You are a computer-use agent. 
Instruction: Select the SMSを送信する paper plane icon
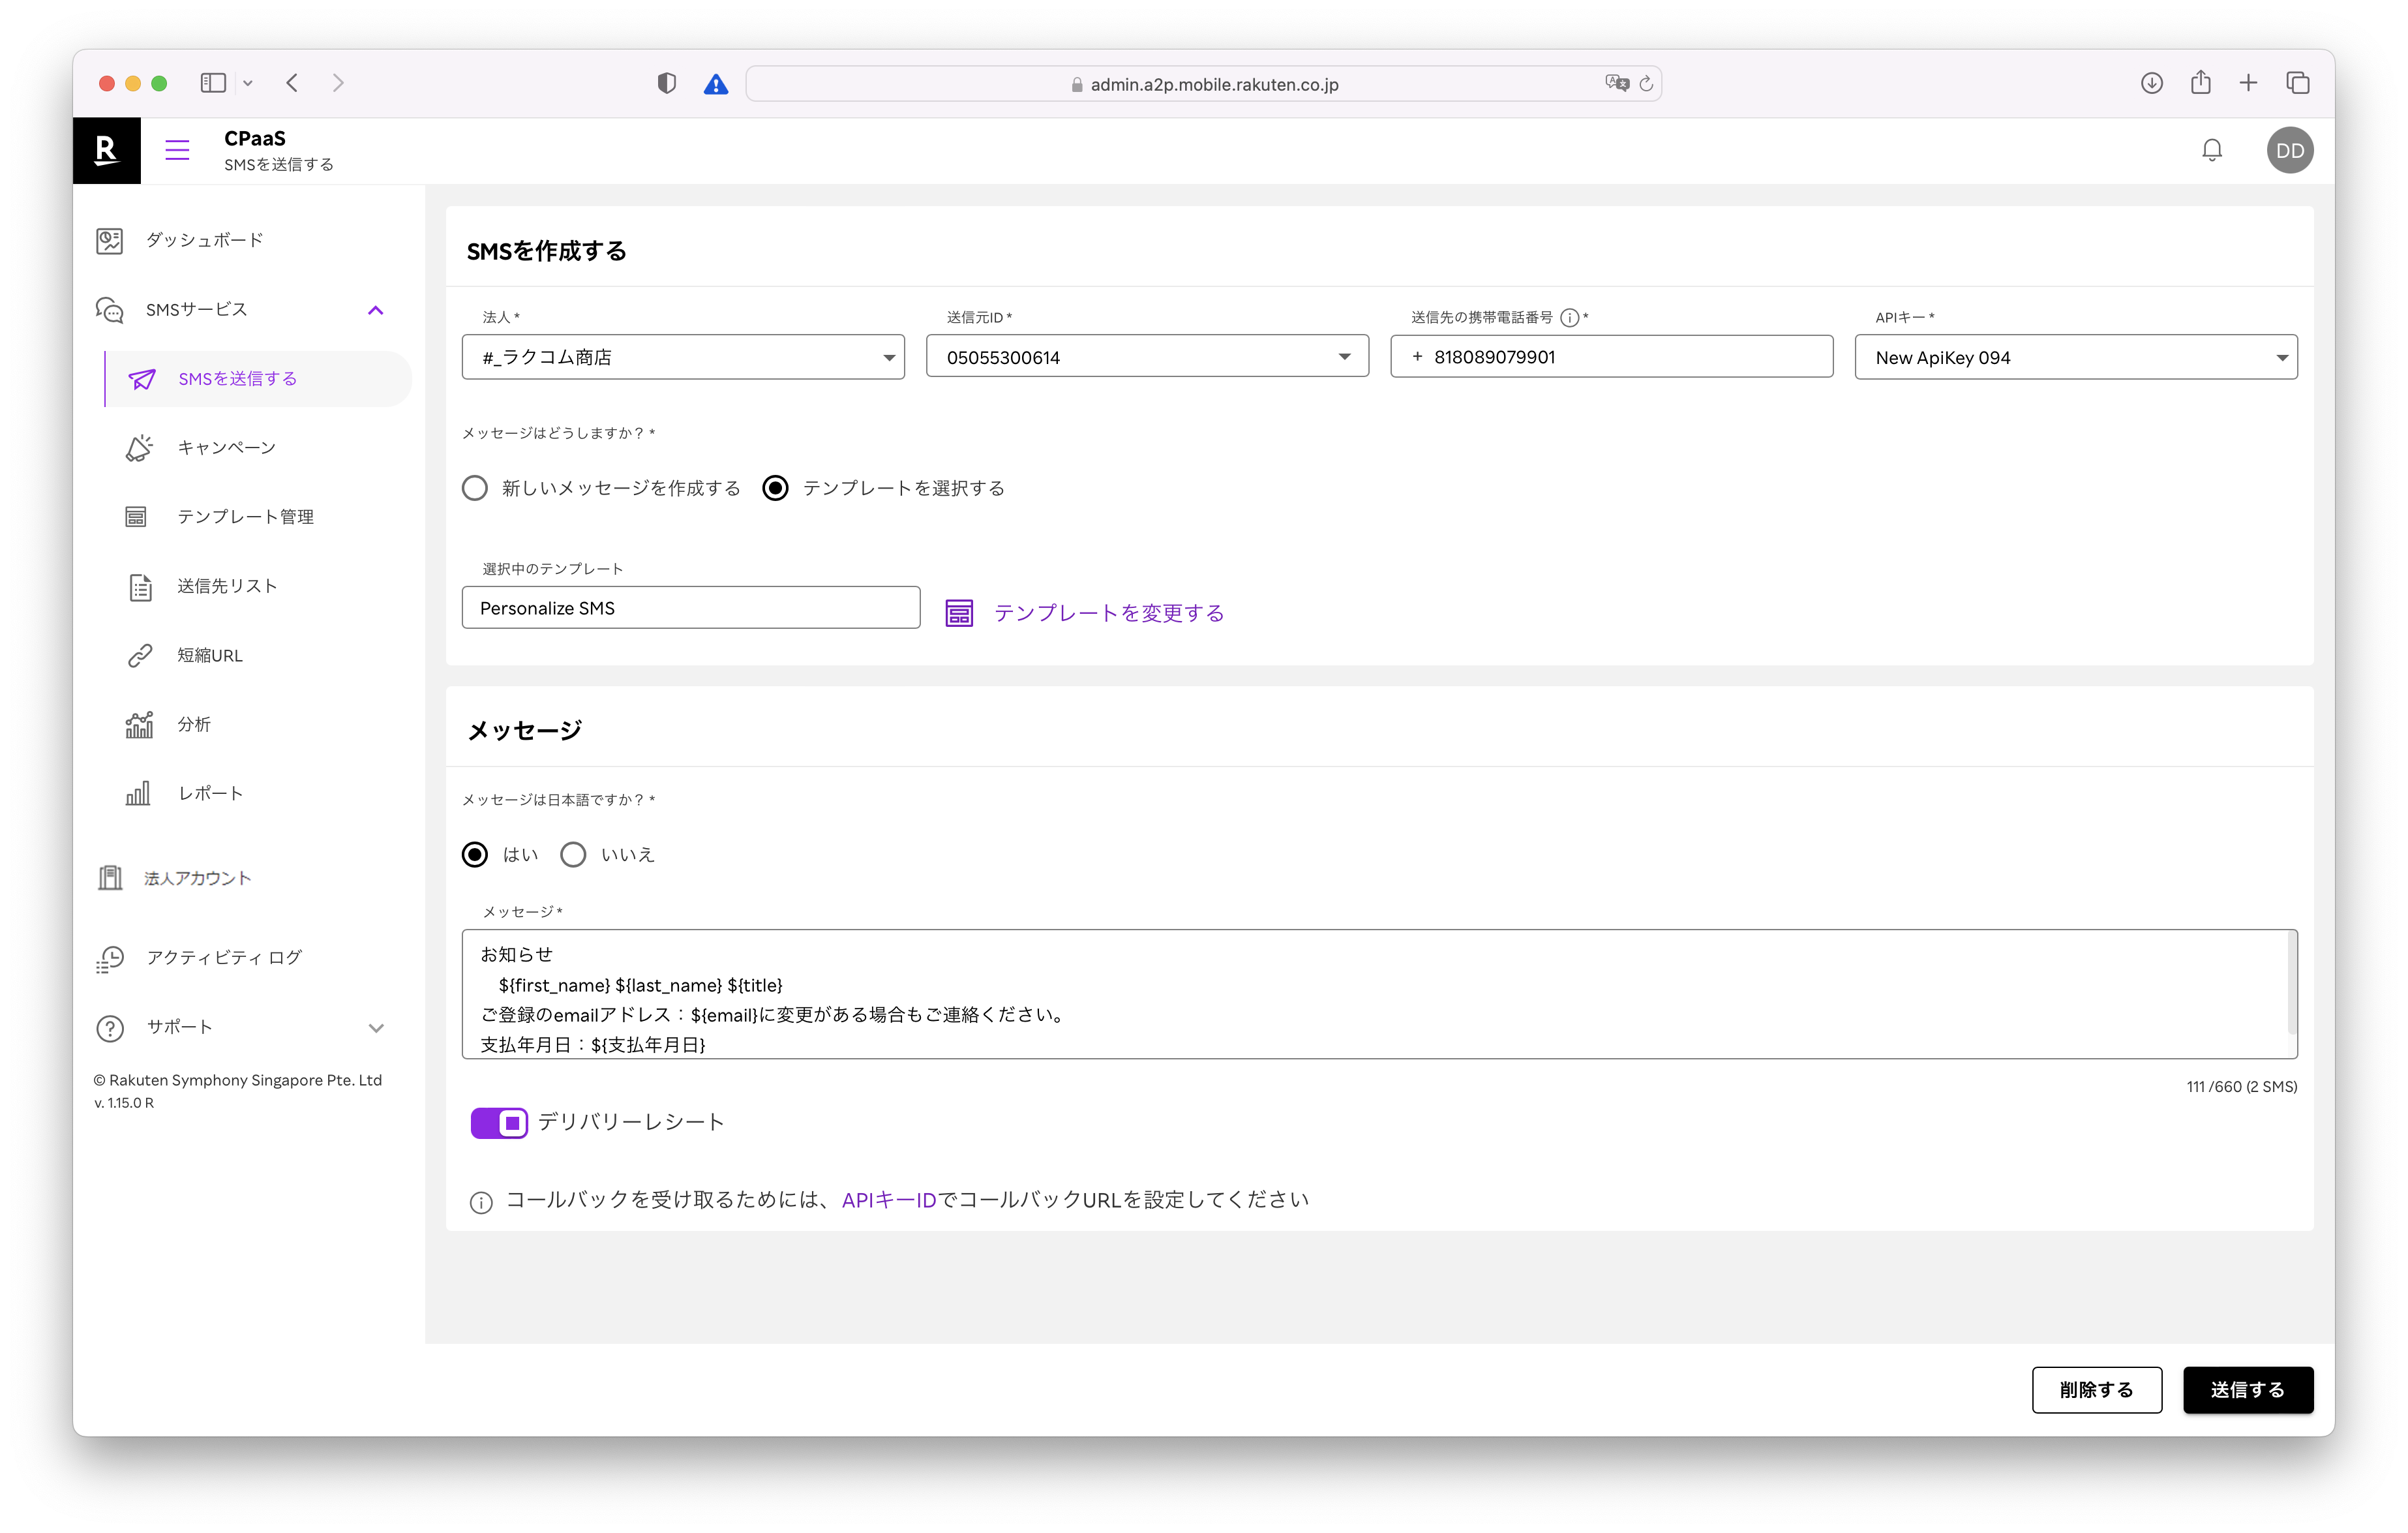[143, 379]
